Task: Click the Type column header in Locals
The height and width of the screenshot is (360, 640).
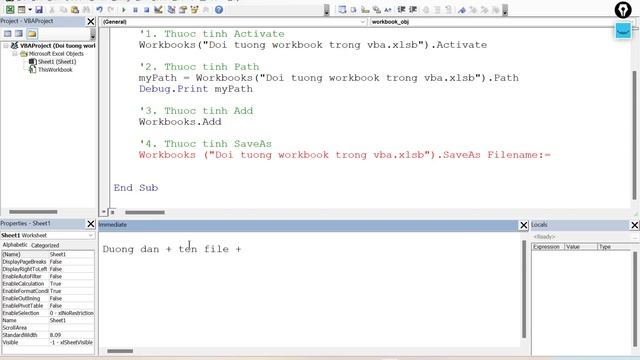Action: pos(614,247)
